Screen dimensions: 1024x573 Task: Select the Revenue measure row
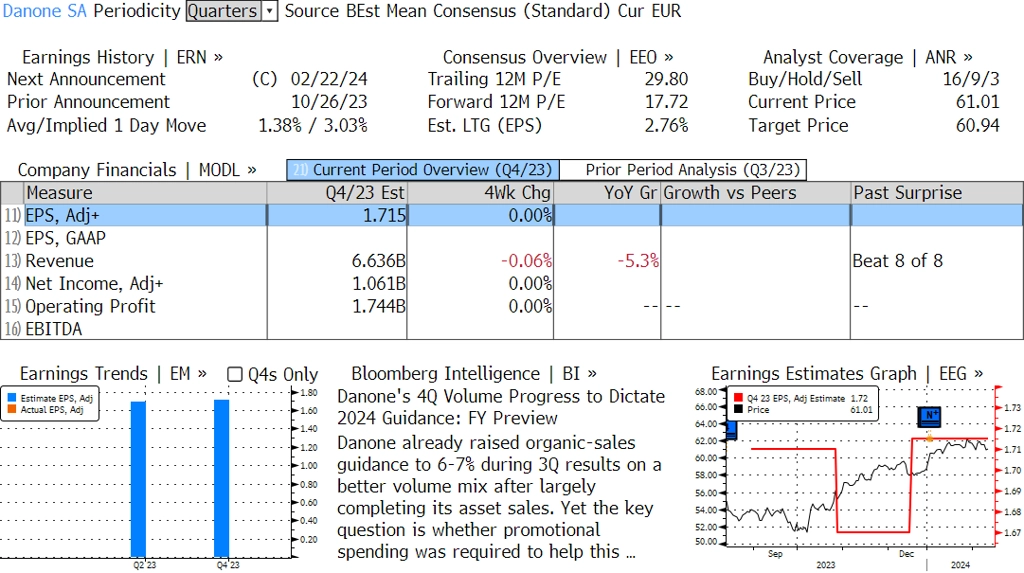[512, 261]
